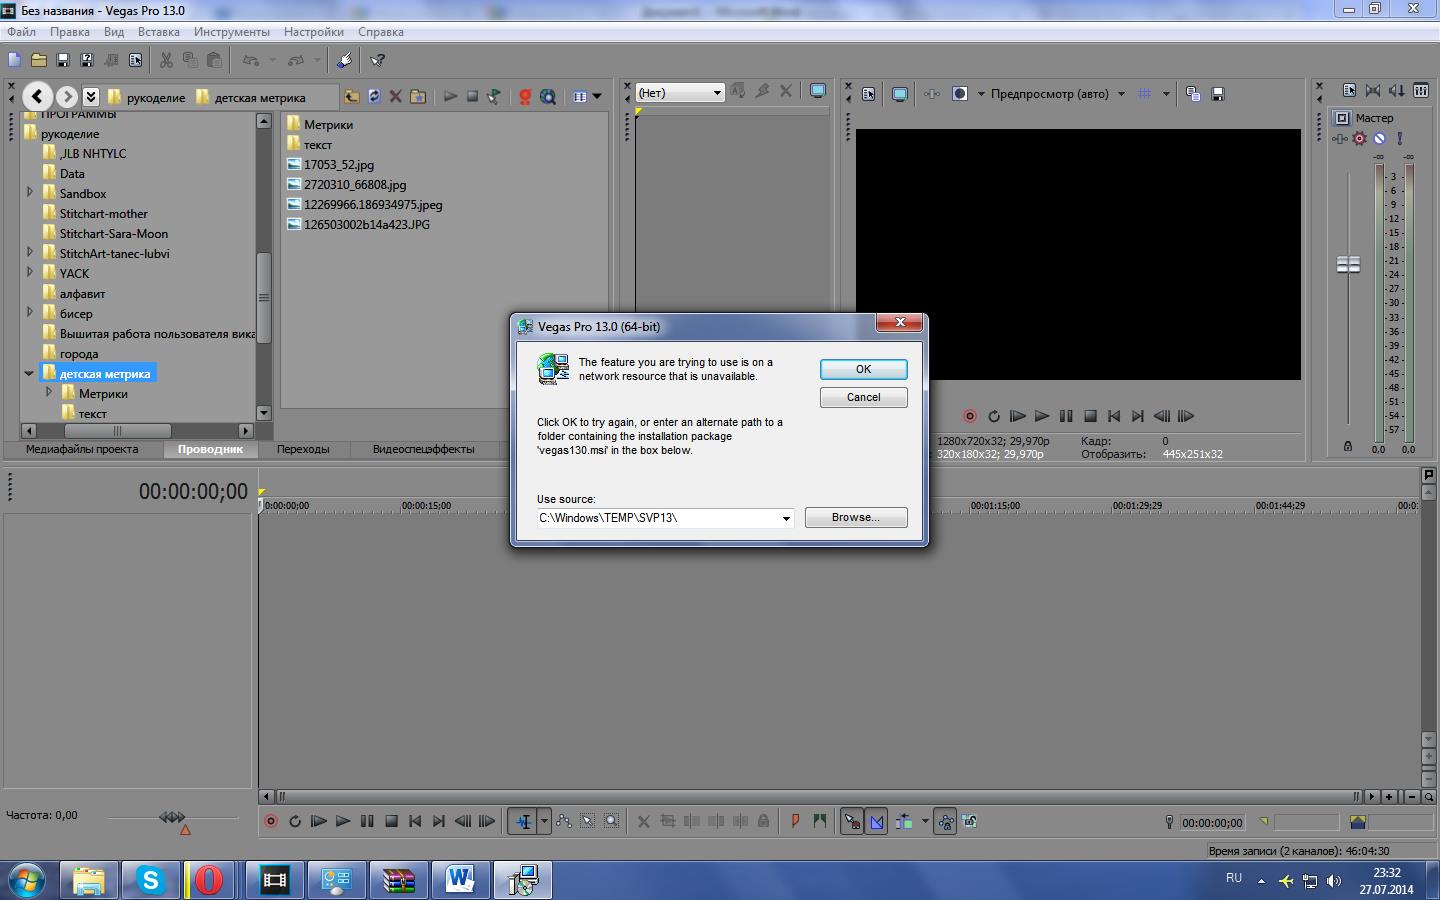The image size is (1440, 900).
Task: Select the Envelope Edit tool
Action: tap(564, 822)
